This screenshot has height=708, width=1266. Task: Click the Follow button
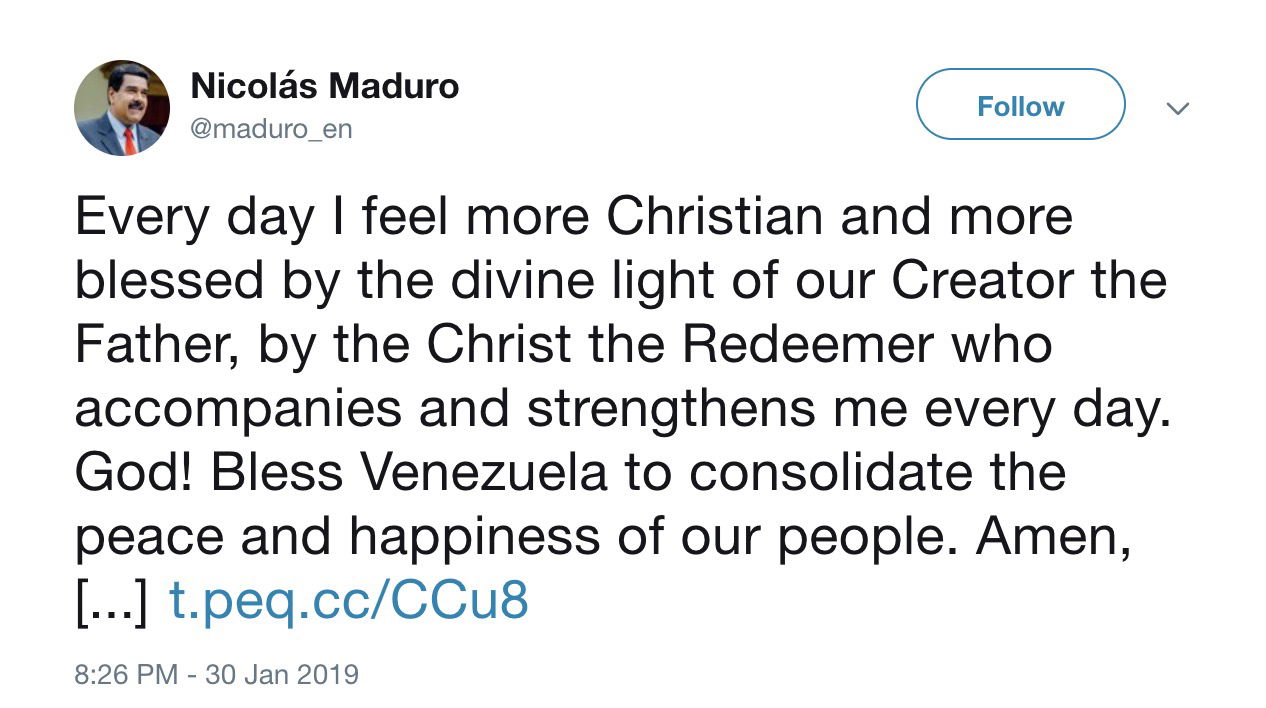click(1021, 105)
